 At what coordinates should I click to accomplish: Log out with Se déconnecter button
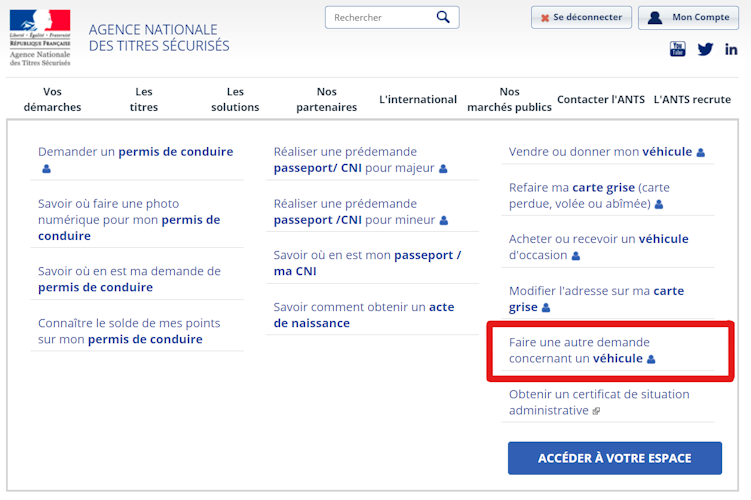(581, 17)
